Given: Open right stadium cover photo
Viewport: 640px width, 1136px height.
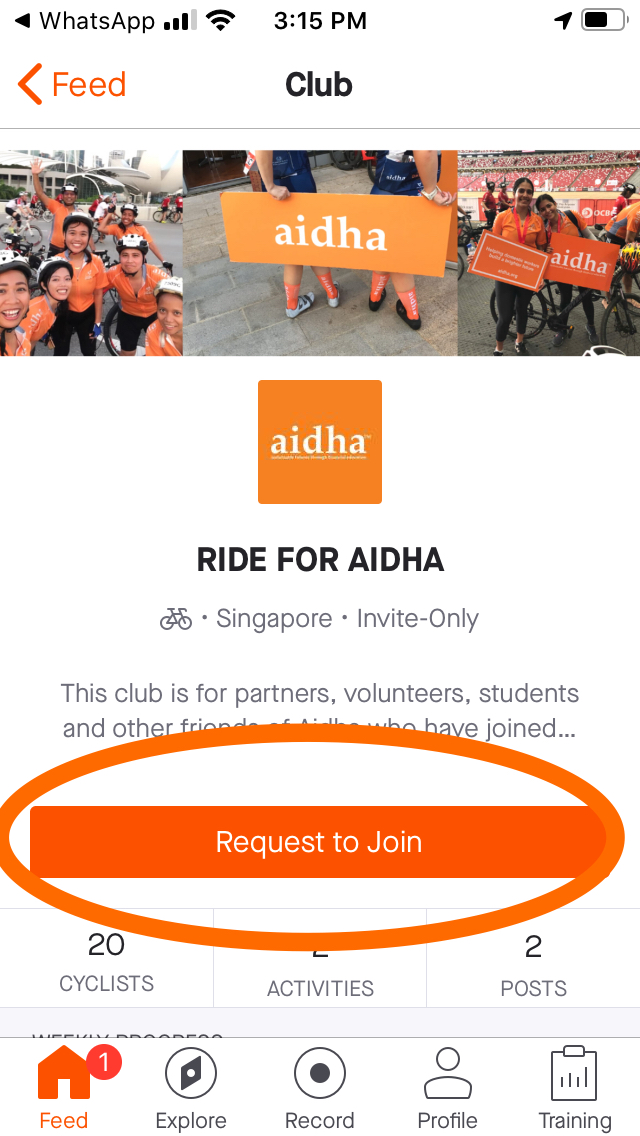Looking at the screenshot, I should [x=549, y=253].
